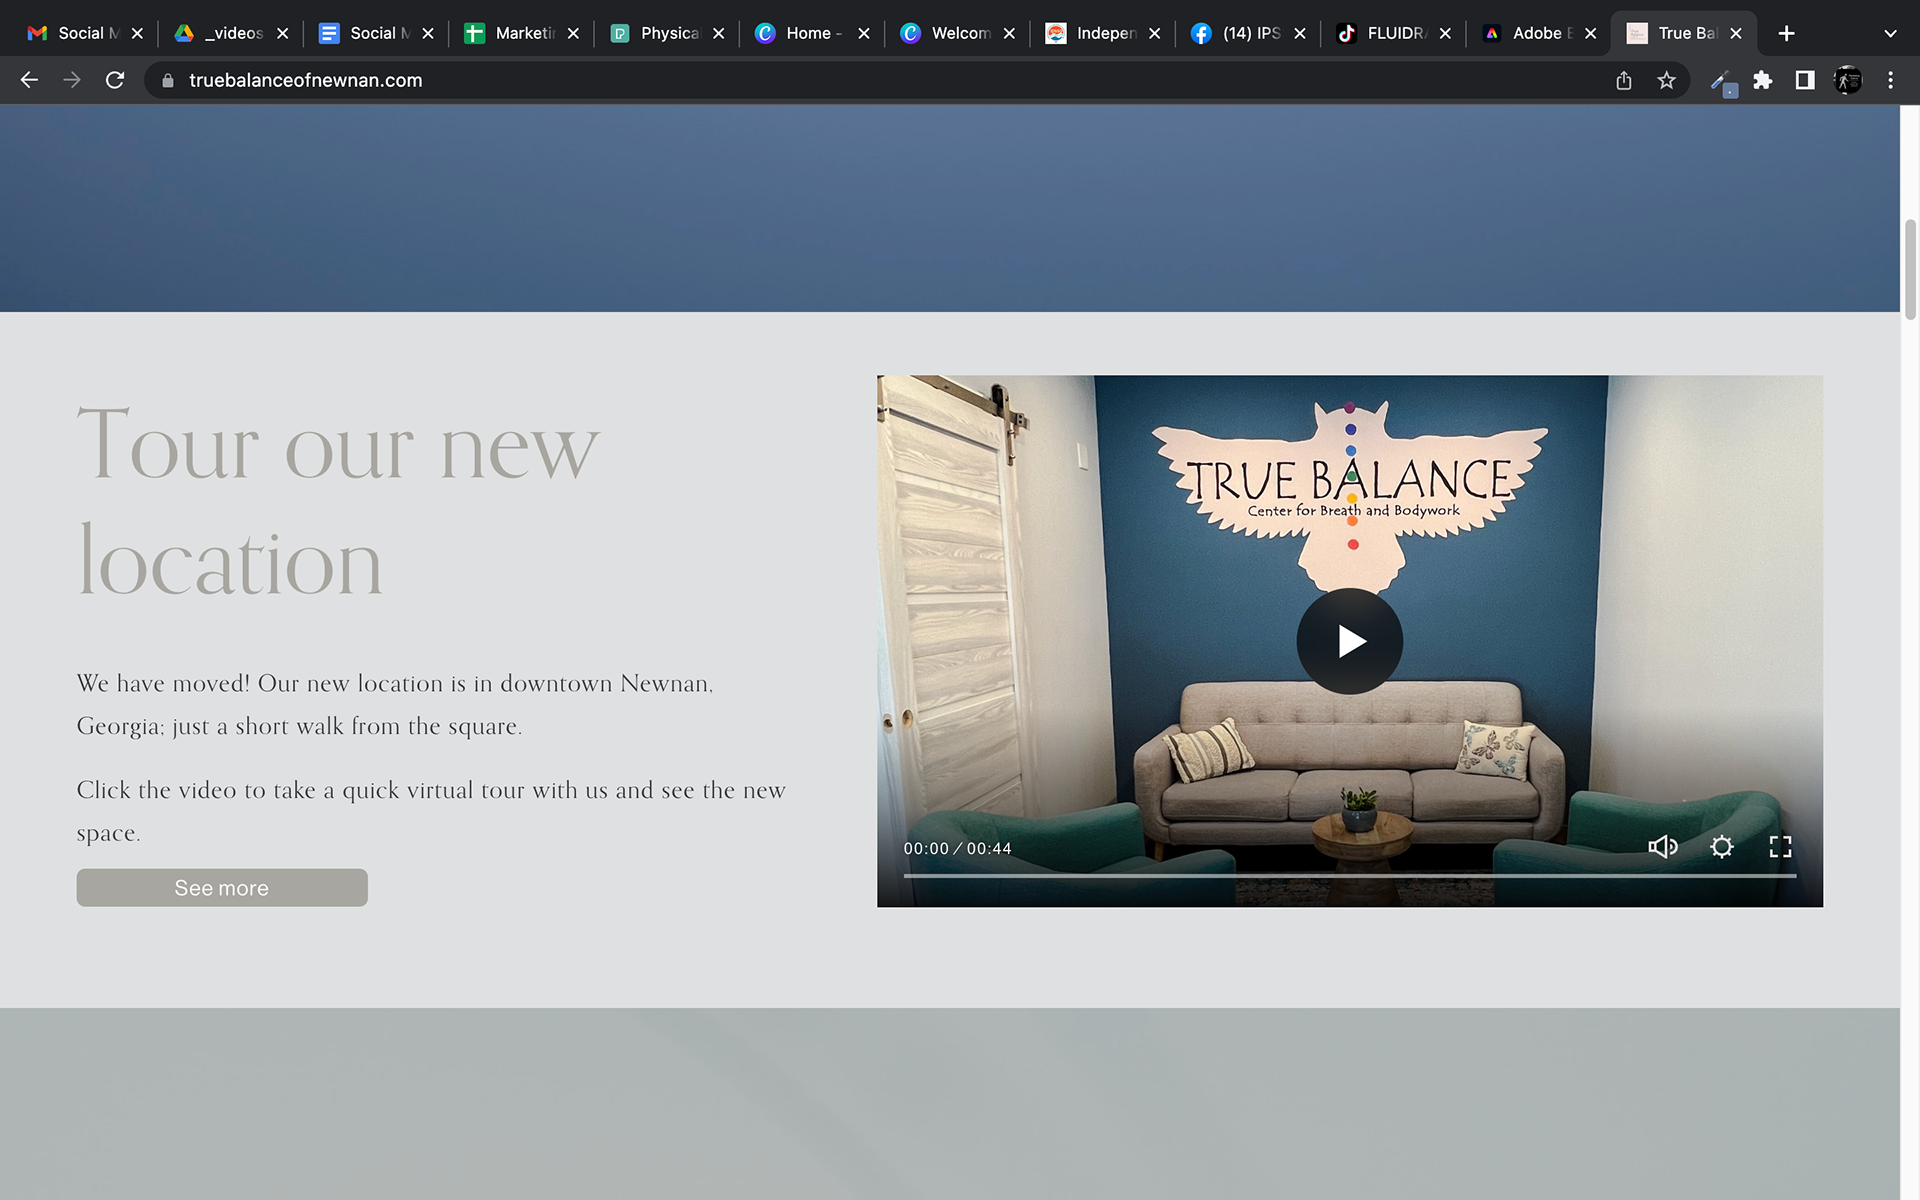Go back to the previous page
The width and height of the screenshot is (1920, 1200).
pyautogui.click(x=29, y=80)
